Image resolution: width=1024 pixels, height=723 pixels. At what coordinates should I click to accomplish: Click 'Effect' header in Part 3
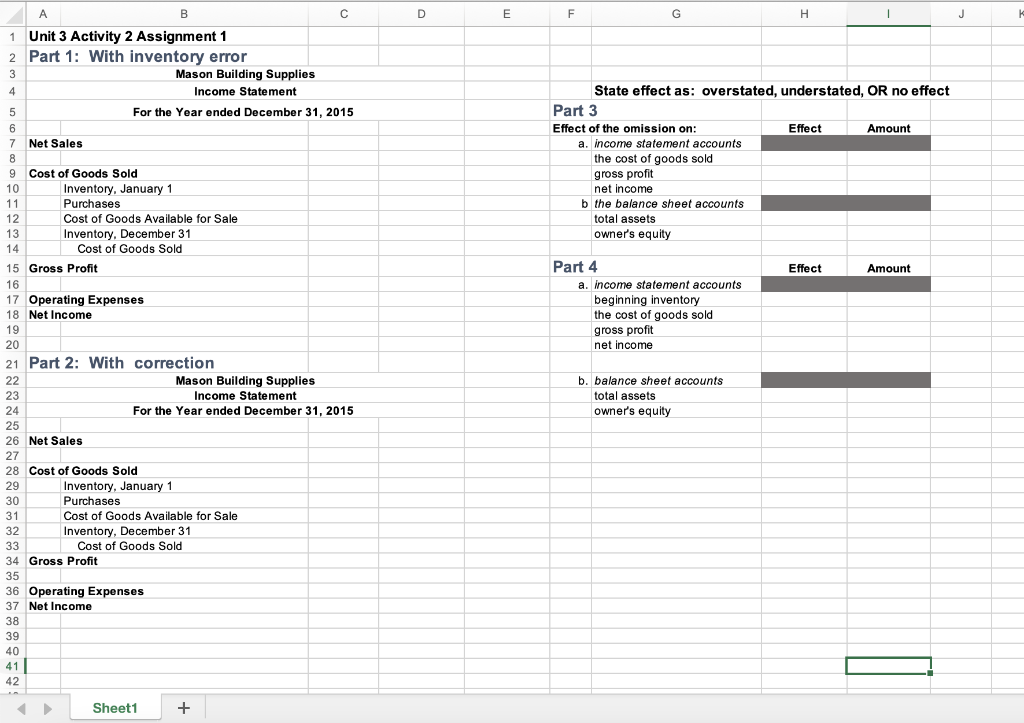pos(805,129)
